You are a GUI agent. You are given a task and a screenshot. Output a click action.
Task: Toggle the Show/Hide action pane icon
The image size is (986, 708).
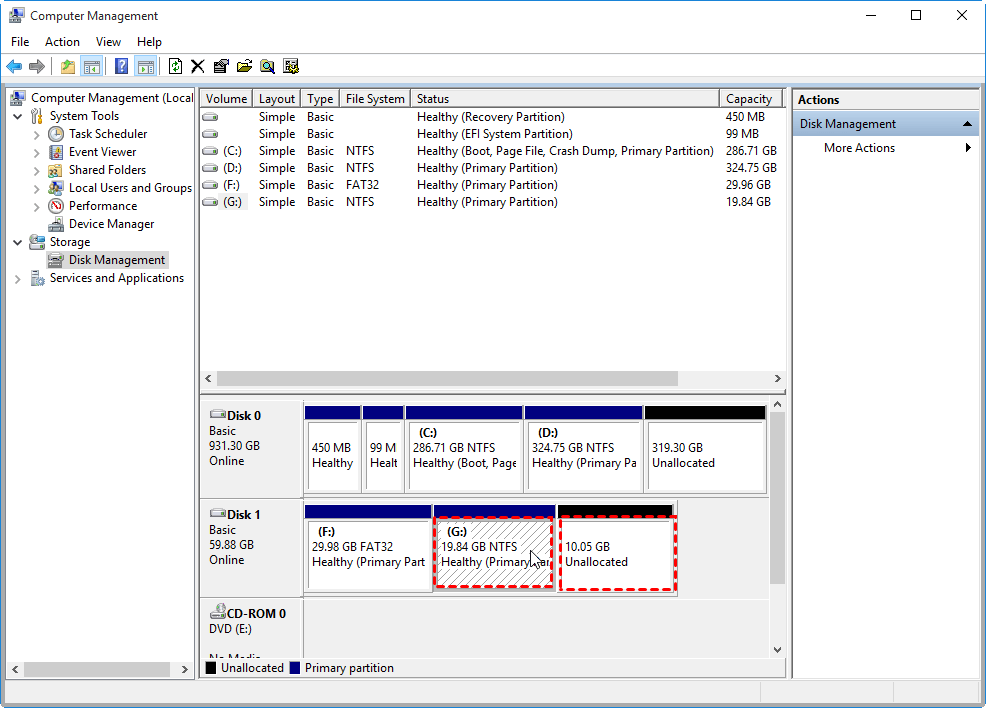click(146, 66)
